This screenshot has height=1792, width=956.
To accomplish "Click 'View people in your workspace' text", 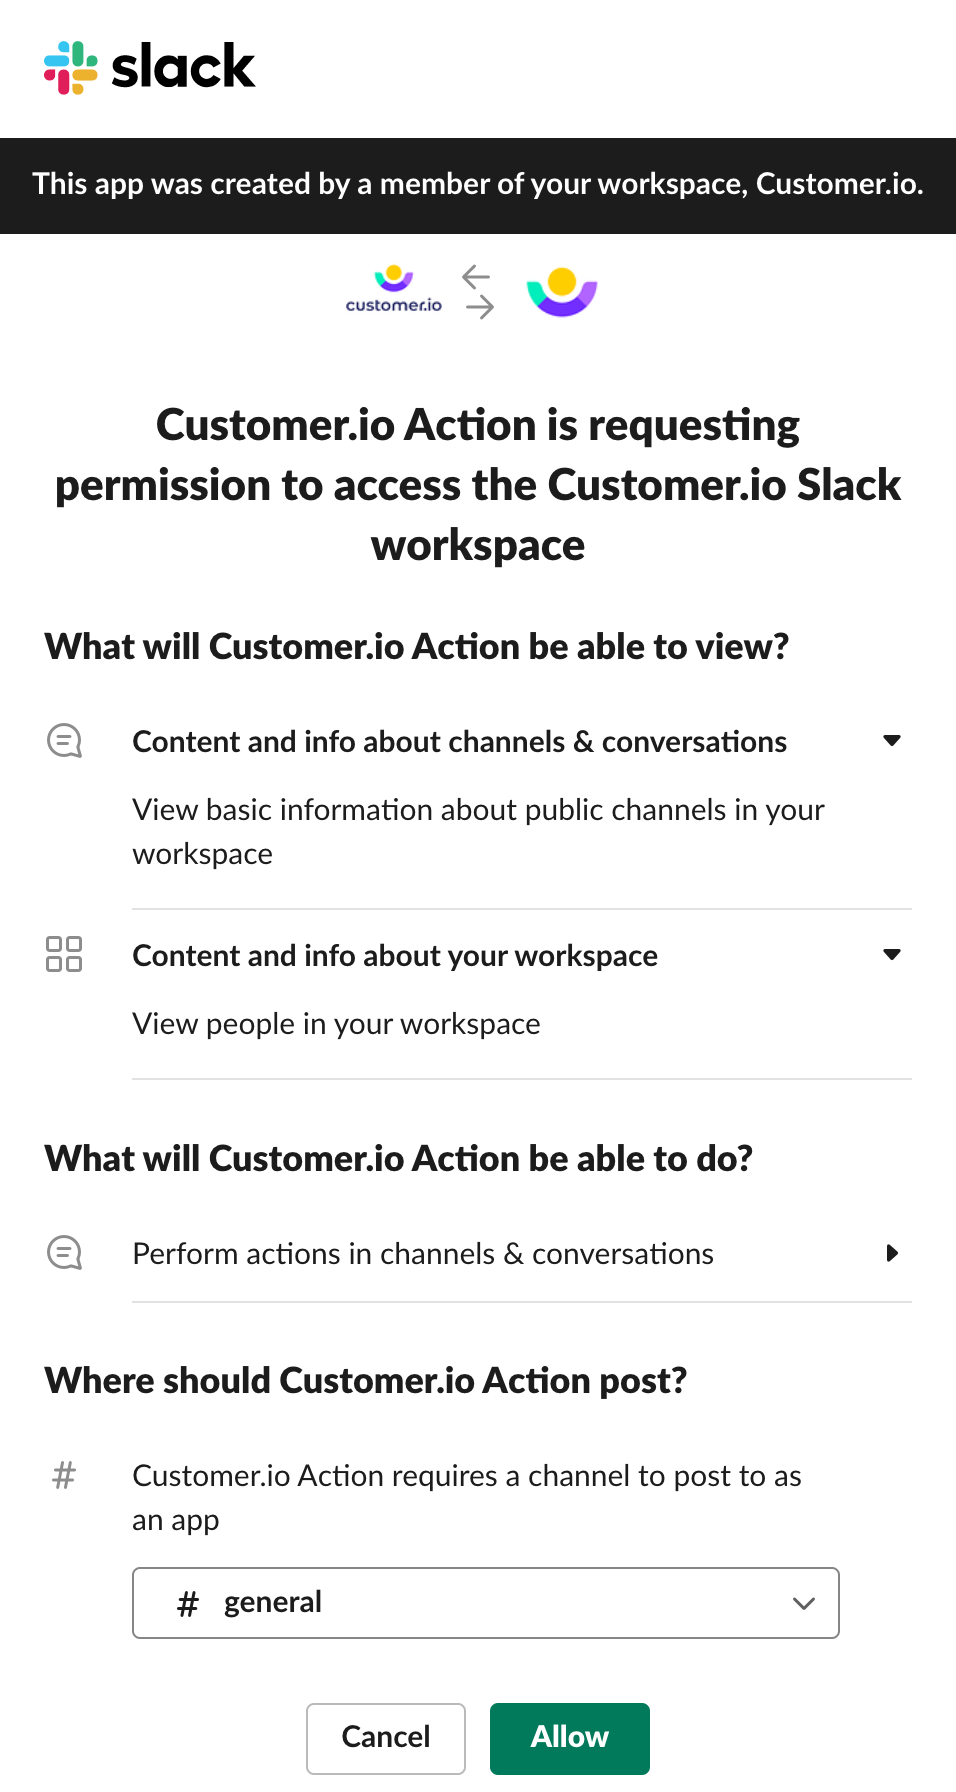I will click(x=336, y=1024).
